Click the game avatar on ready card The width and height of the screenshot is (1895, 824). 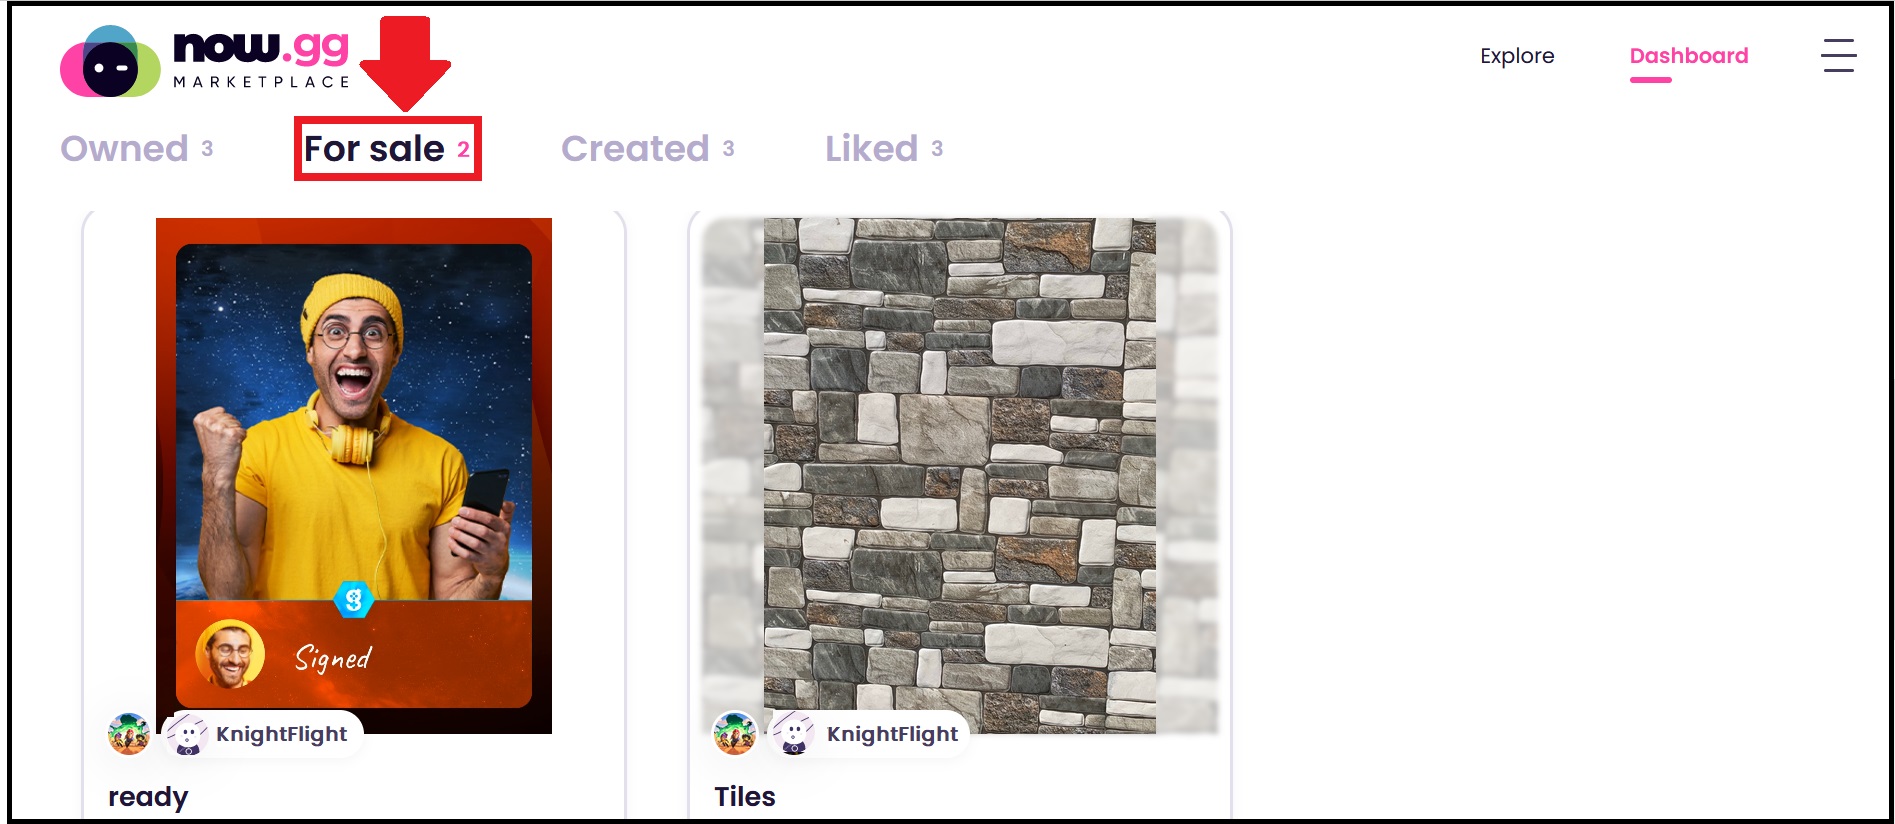[x=129, y=735]
